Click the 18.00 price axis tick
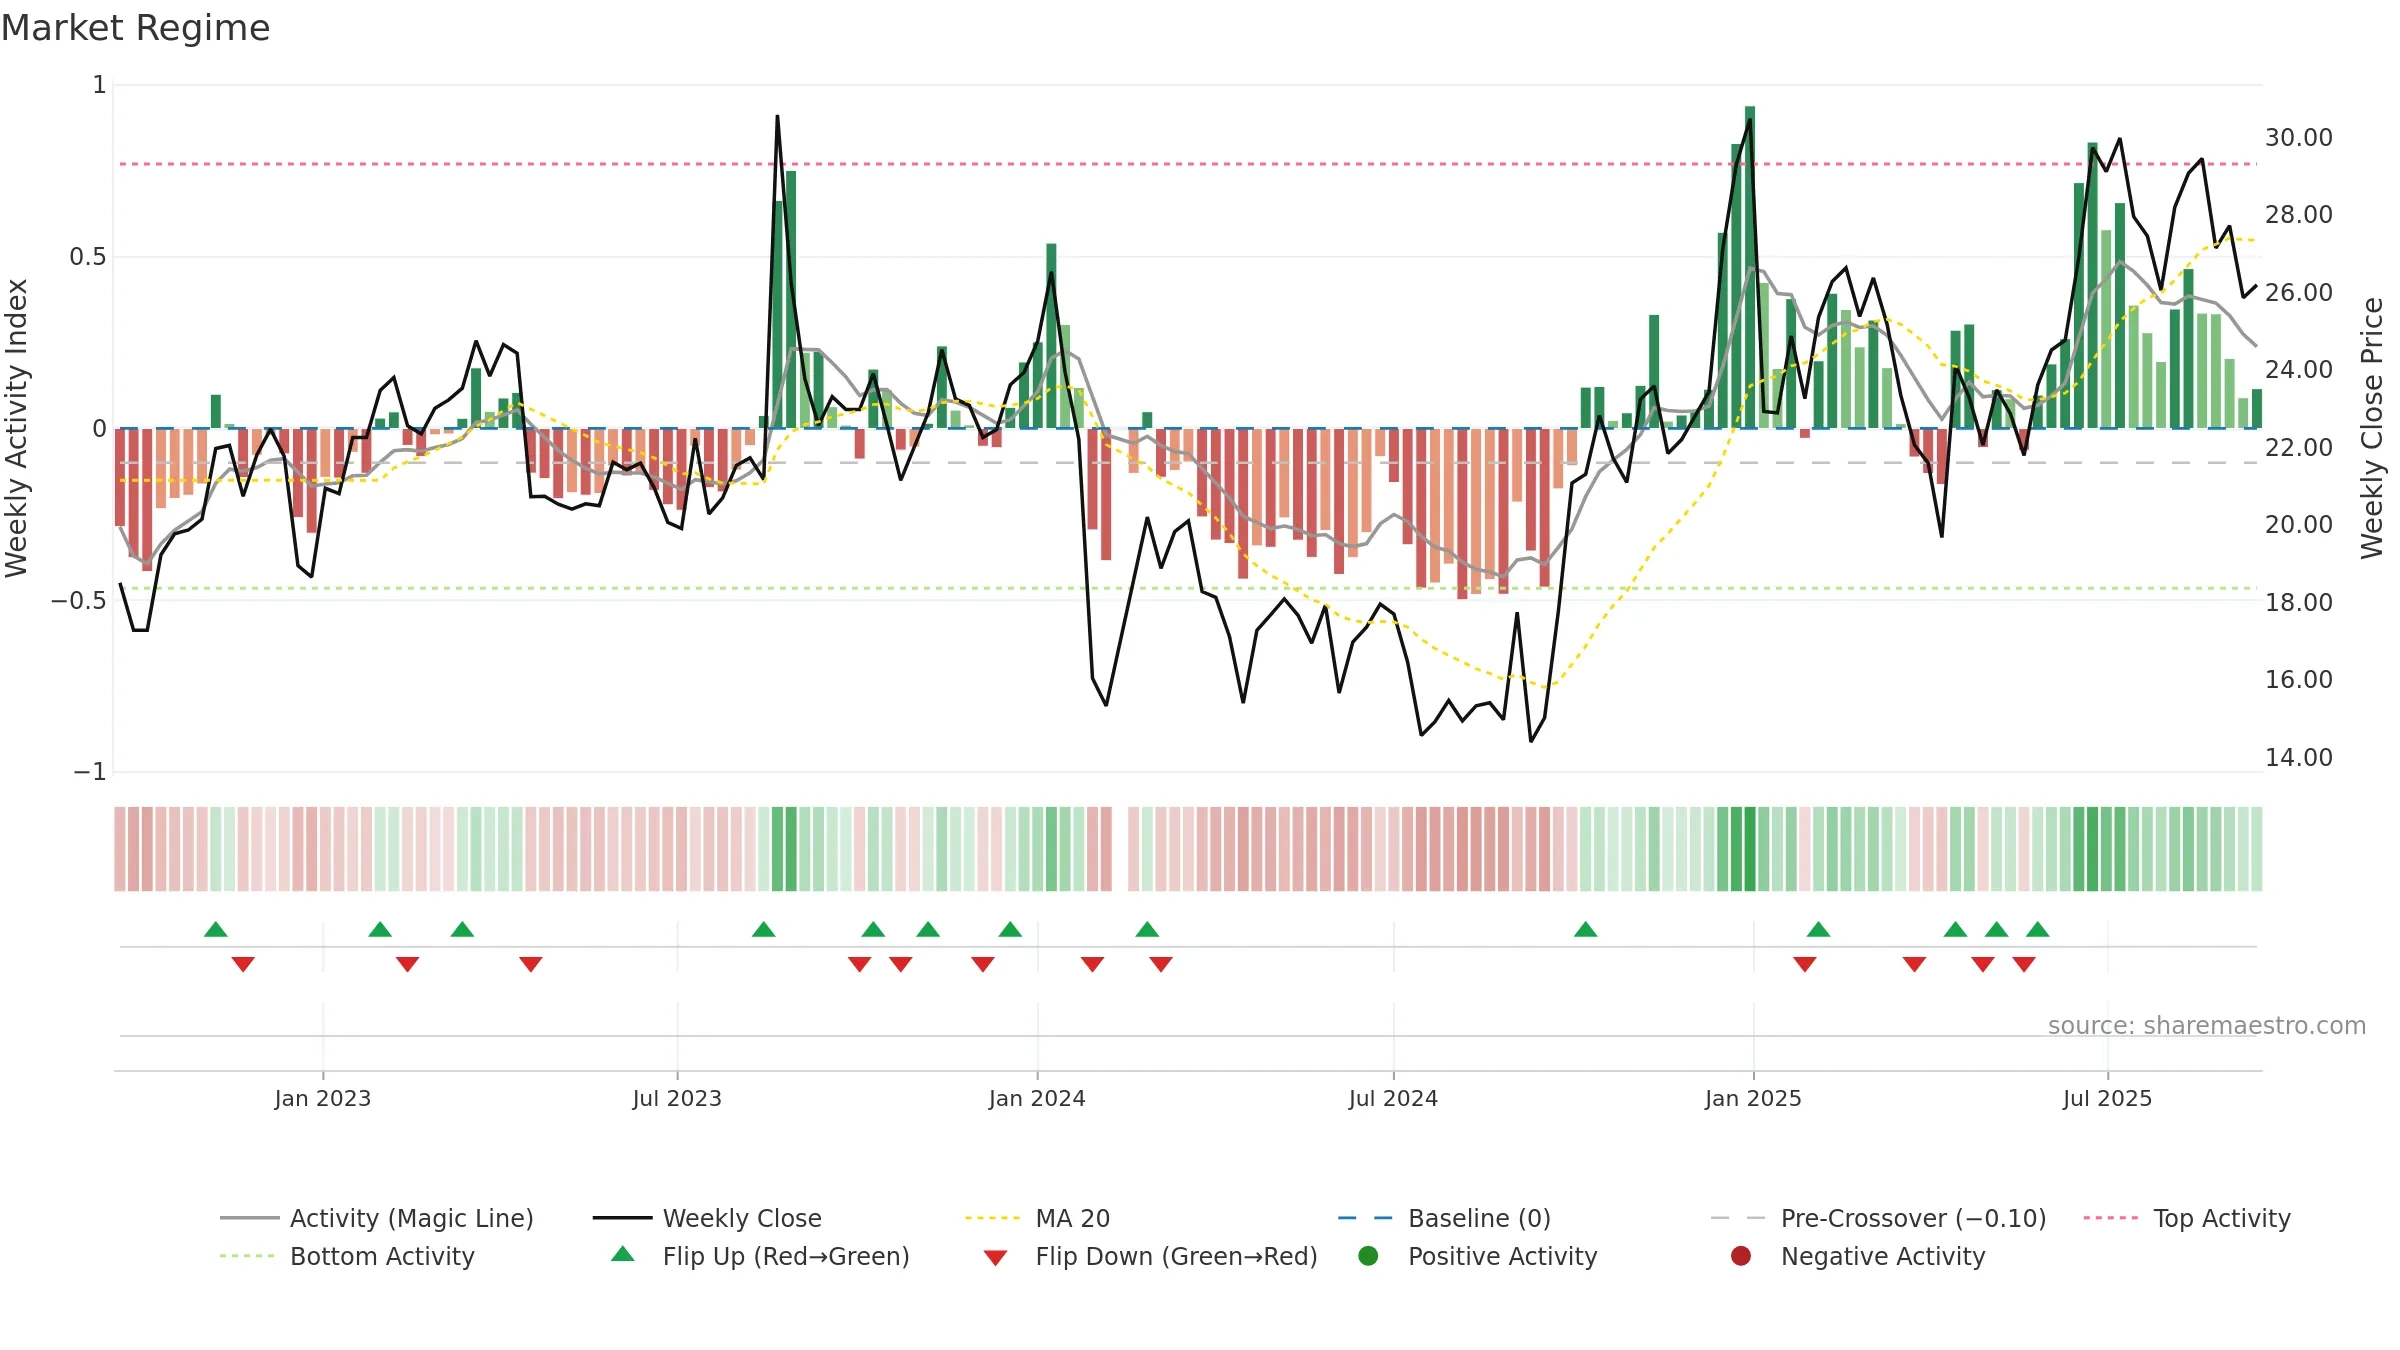 tap(2299, 602)
